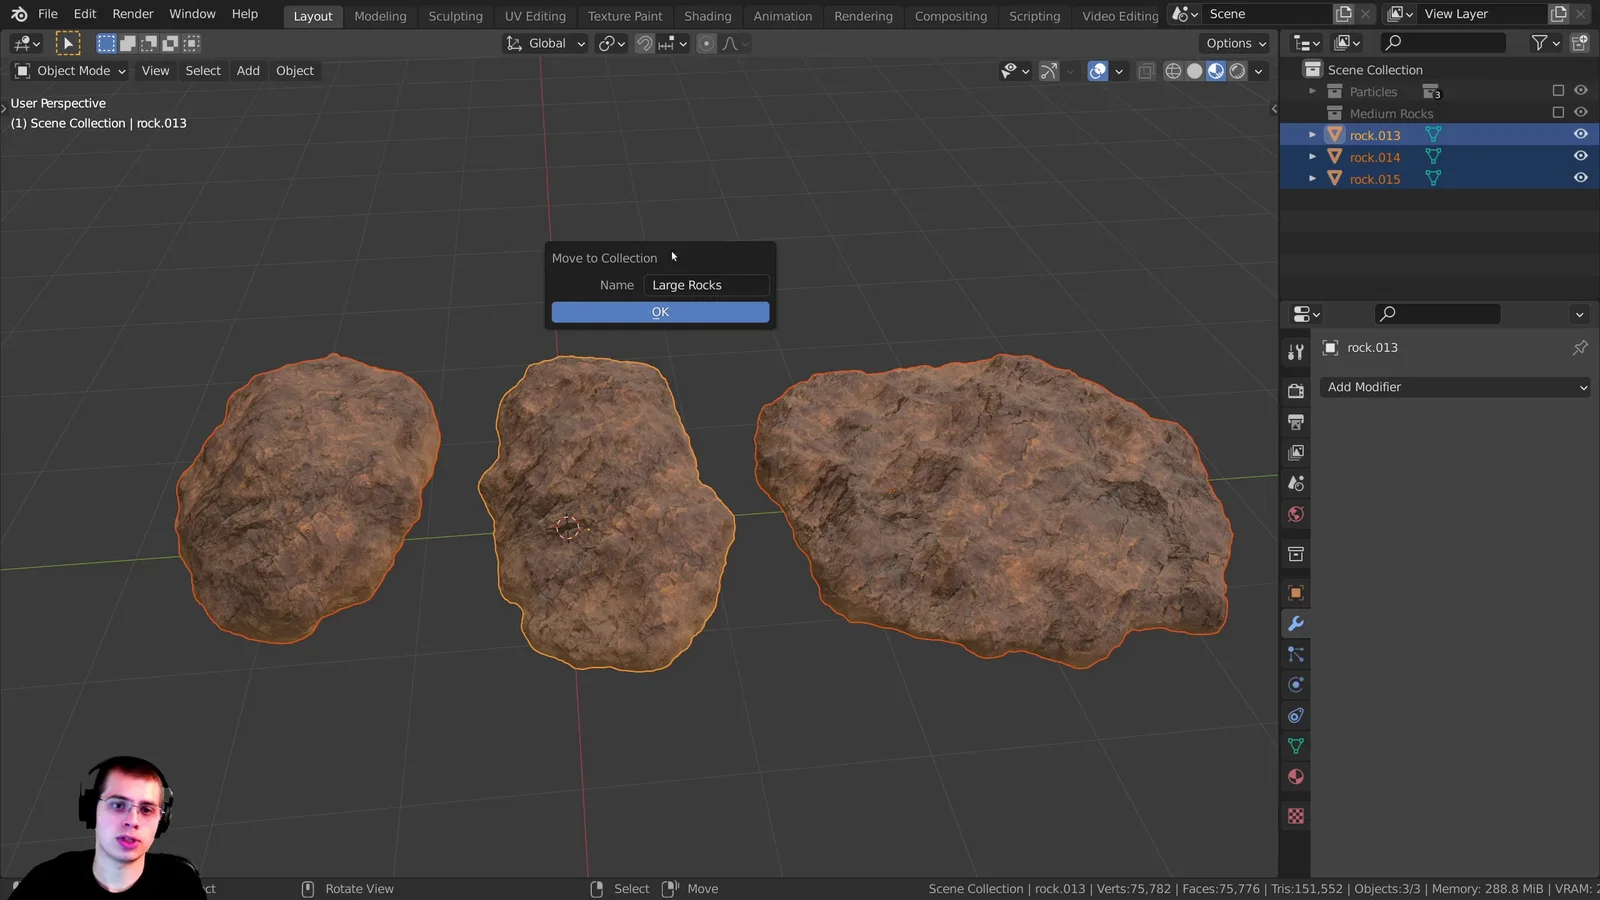Enable the snapping magnet toggle
The width and height of the screenshot is (1600, 900).
pos(645,43)
